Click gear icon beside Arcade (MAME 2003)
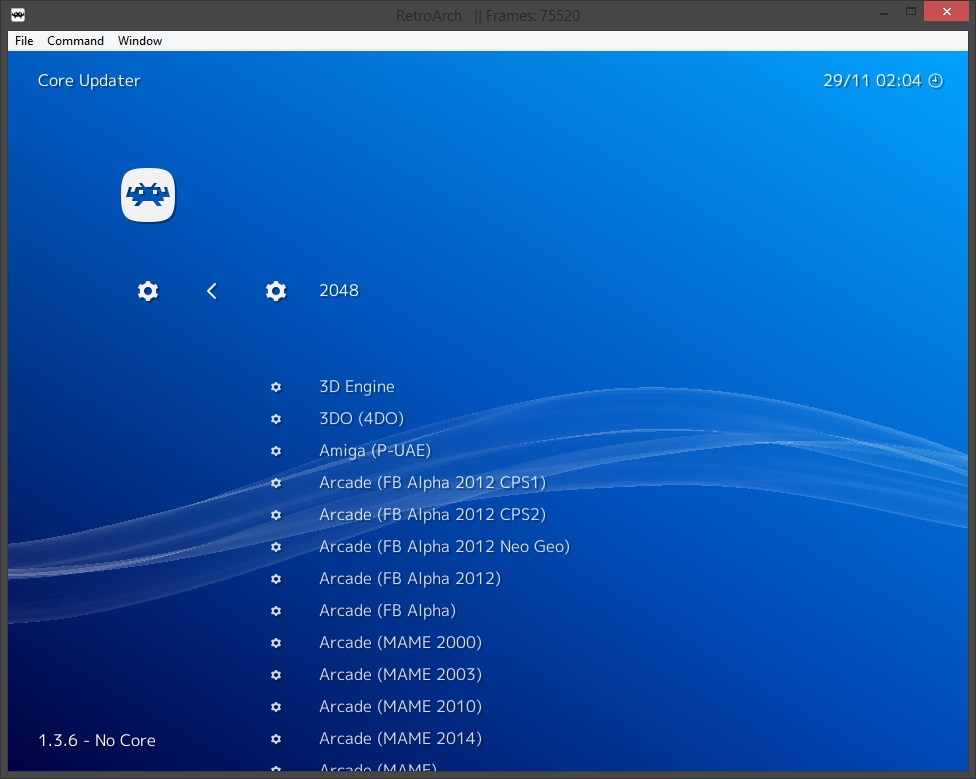 click(x=276, y=675)
